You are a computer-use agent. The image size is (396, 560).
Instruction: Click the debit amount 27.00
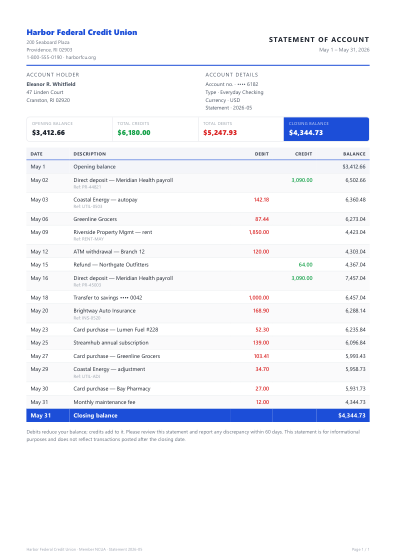coord(262,389)
